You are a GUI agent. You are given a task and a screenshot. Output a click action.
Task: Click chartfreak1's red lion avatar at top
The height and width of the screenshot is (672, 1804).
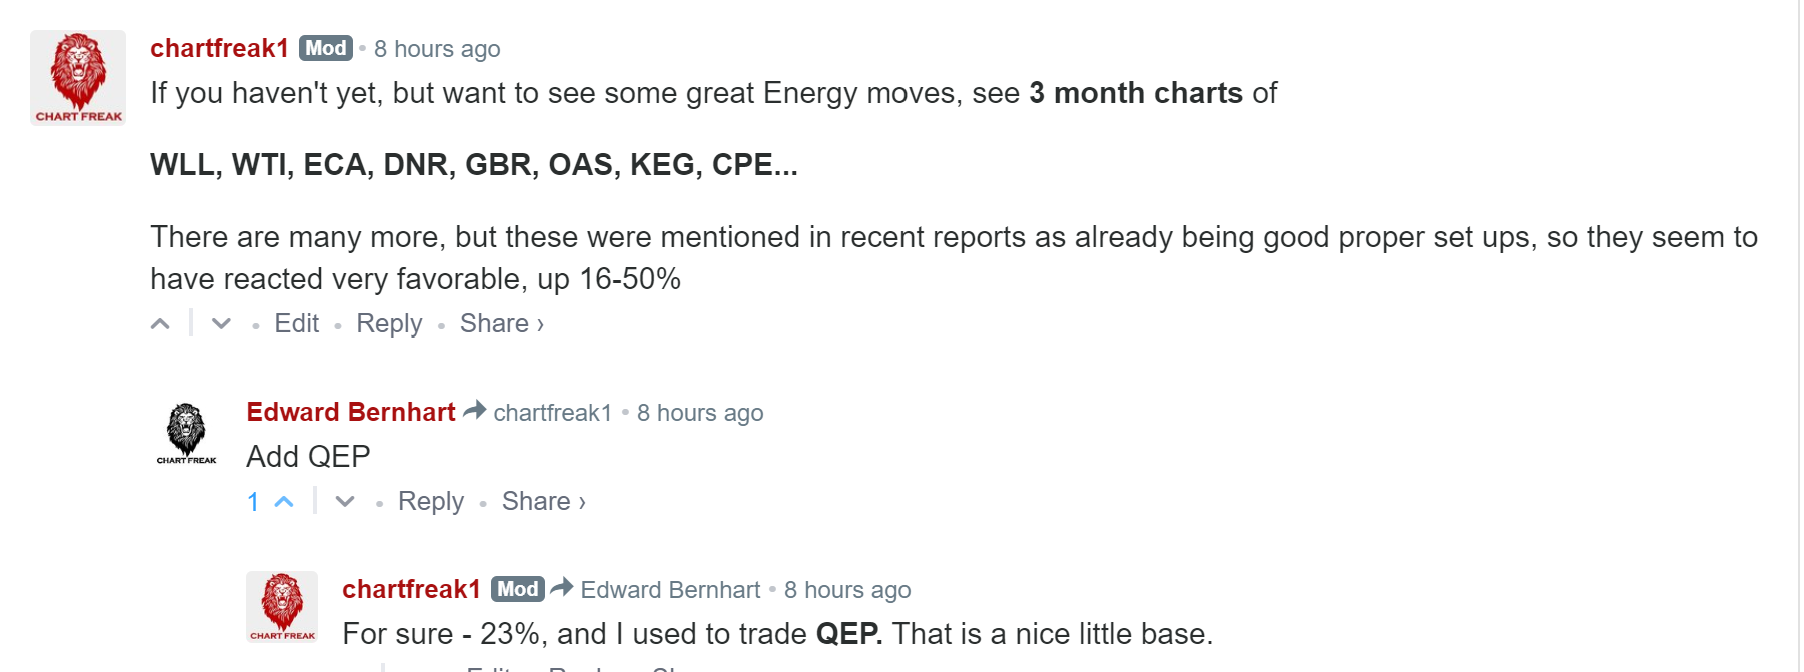pyautogui.click(x=78, y=77)
